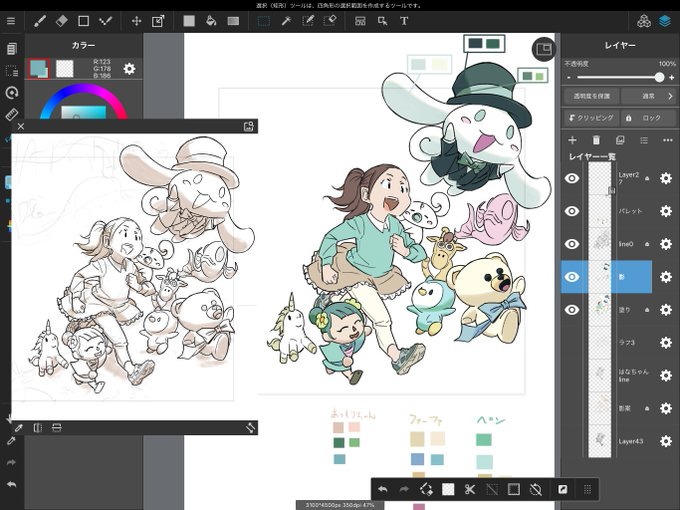Open settings gear for ラフ3 layer

pyautogui.click(x=666, y=343)
